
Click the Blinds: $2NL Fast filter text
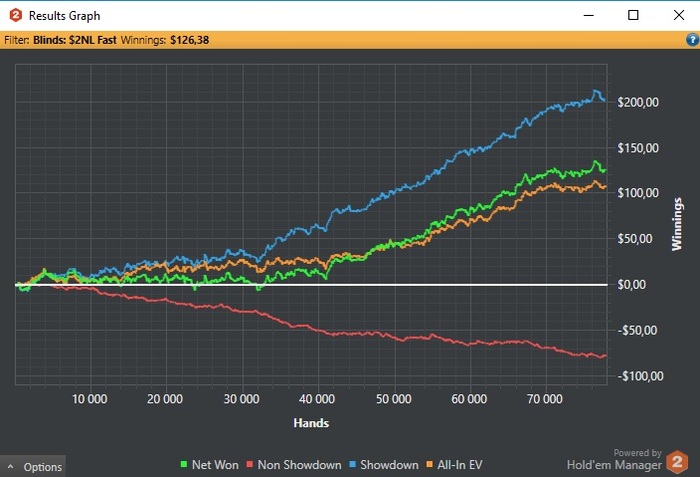pyautogui.click(x=75, y=40)
